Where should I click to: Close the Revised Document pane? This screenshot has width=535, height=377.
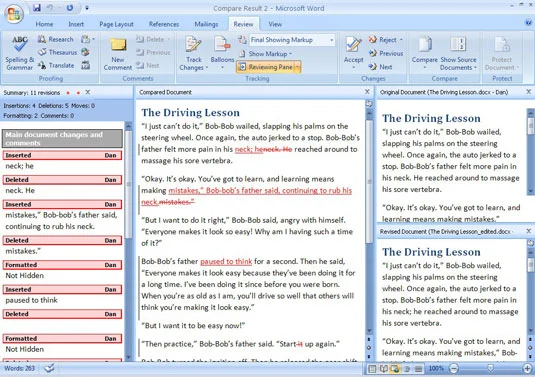coord(529,231)
